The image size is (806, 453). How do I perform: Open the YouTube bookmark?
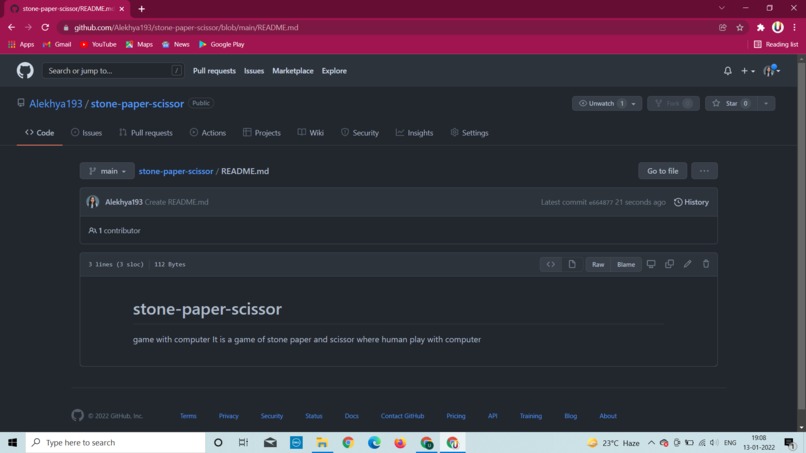(98, 44)
